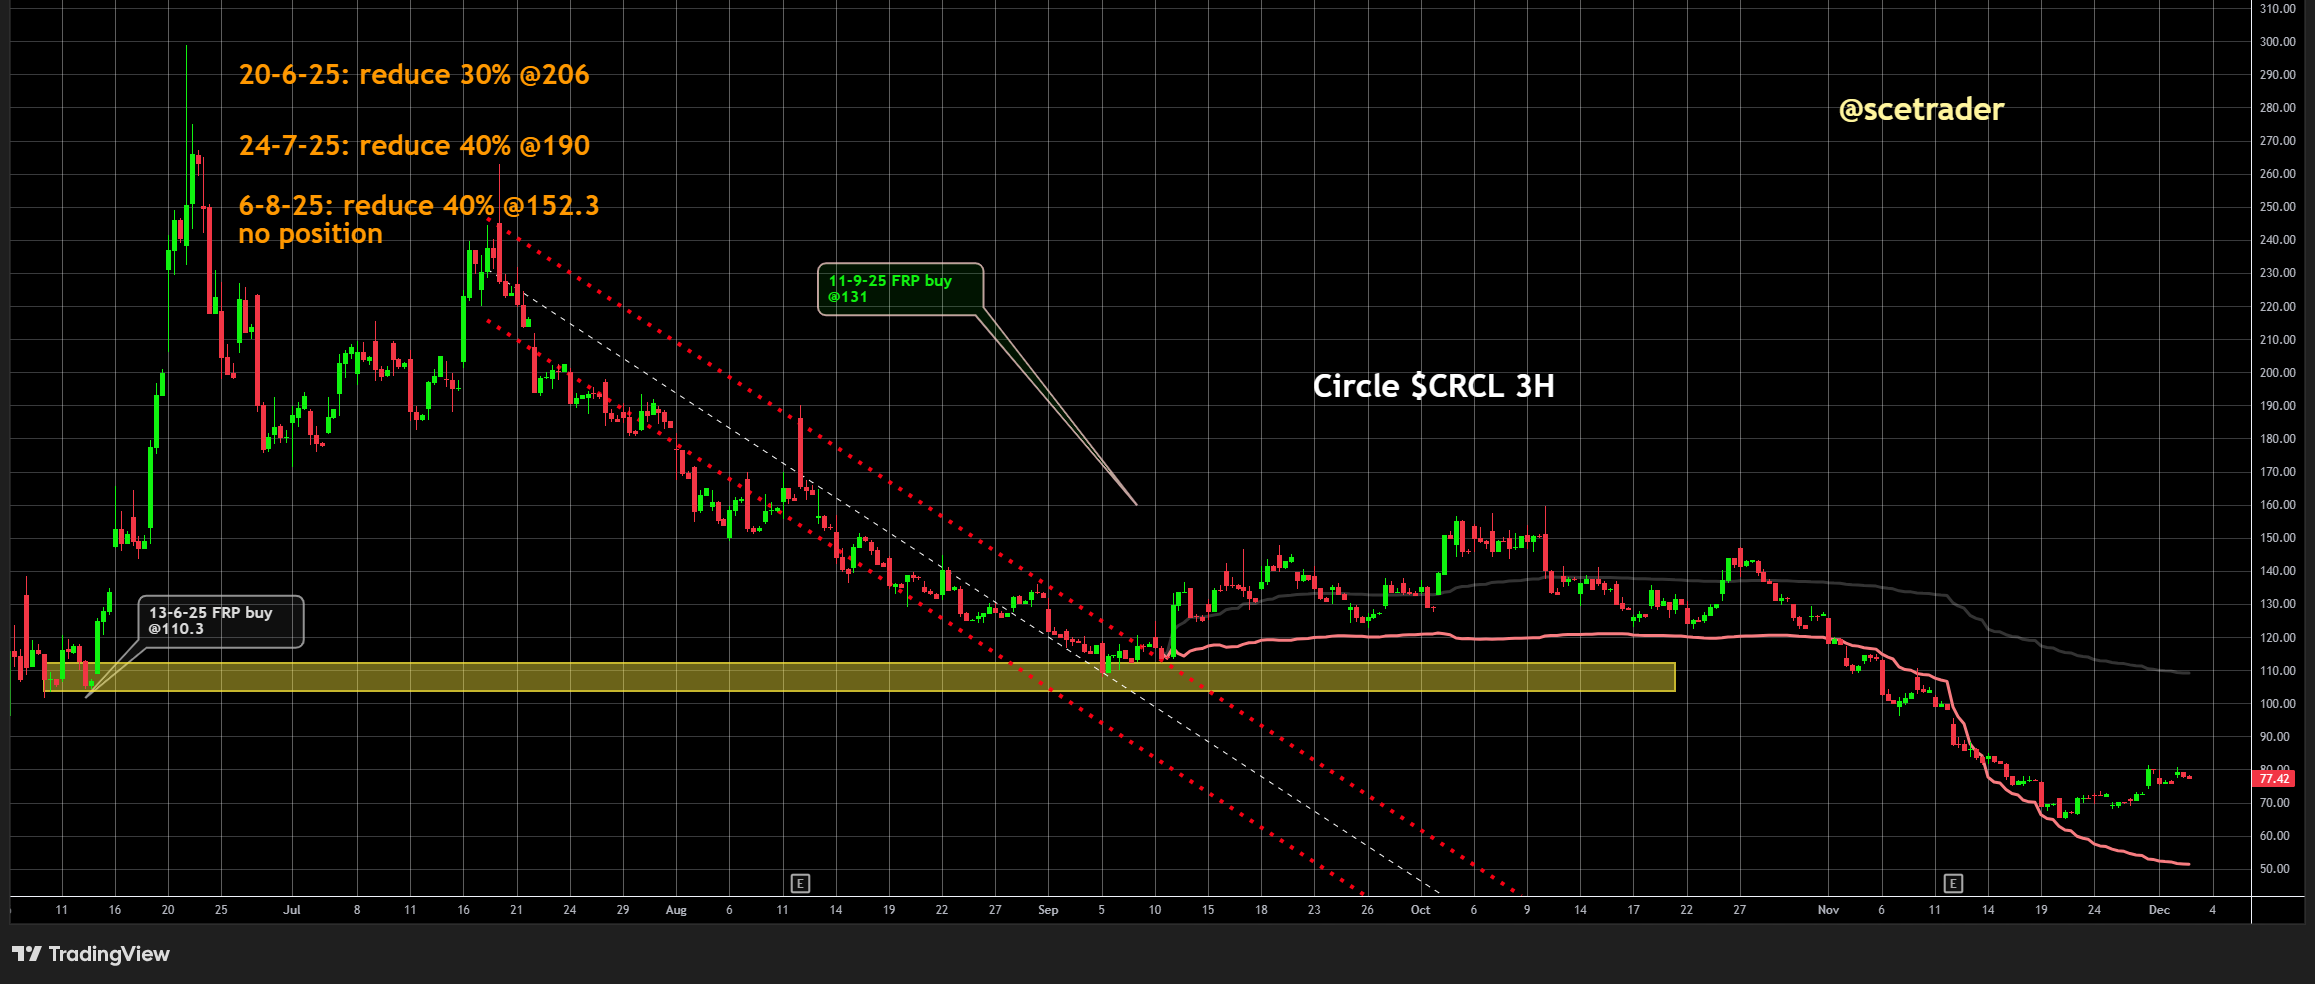Viewport: 2315px width, 984px height.
Task: Click the 50.00 price axis label
Action: [x=2275, y=869]
